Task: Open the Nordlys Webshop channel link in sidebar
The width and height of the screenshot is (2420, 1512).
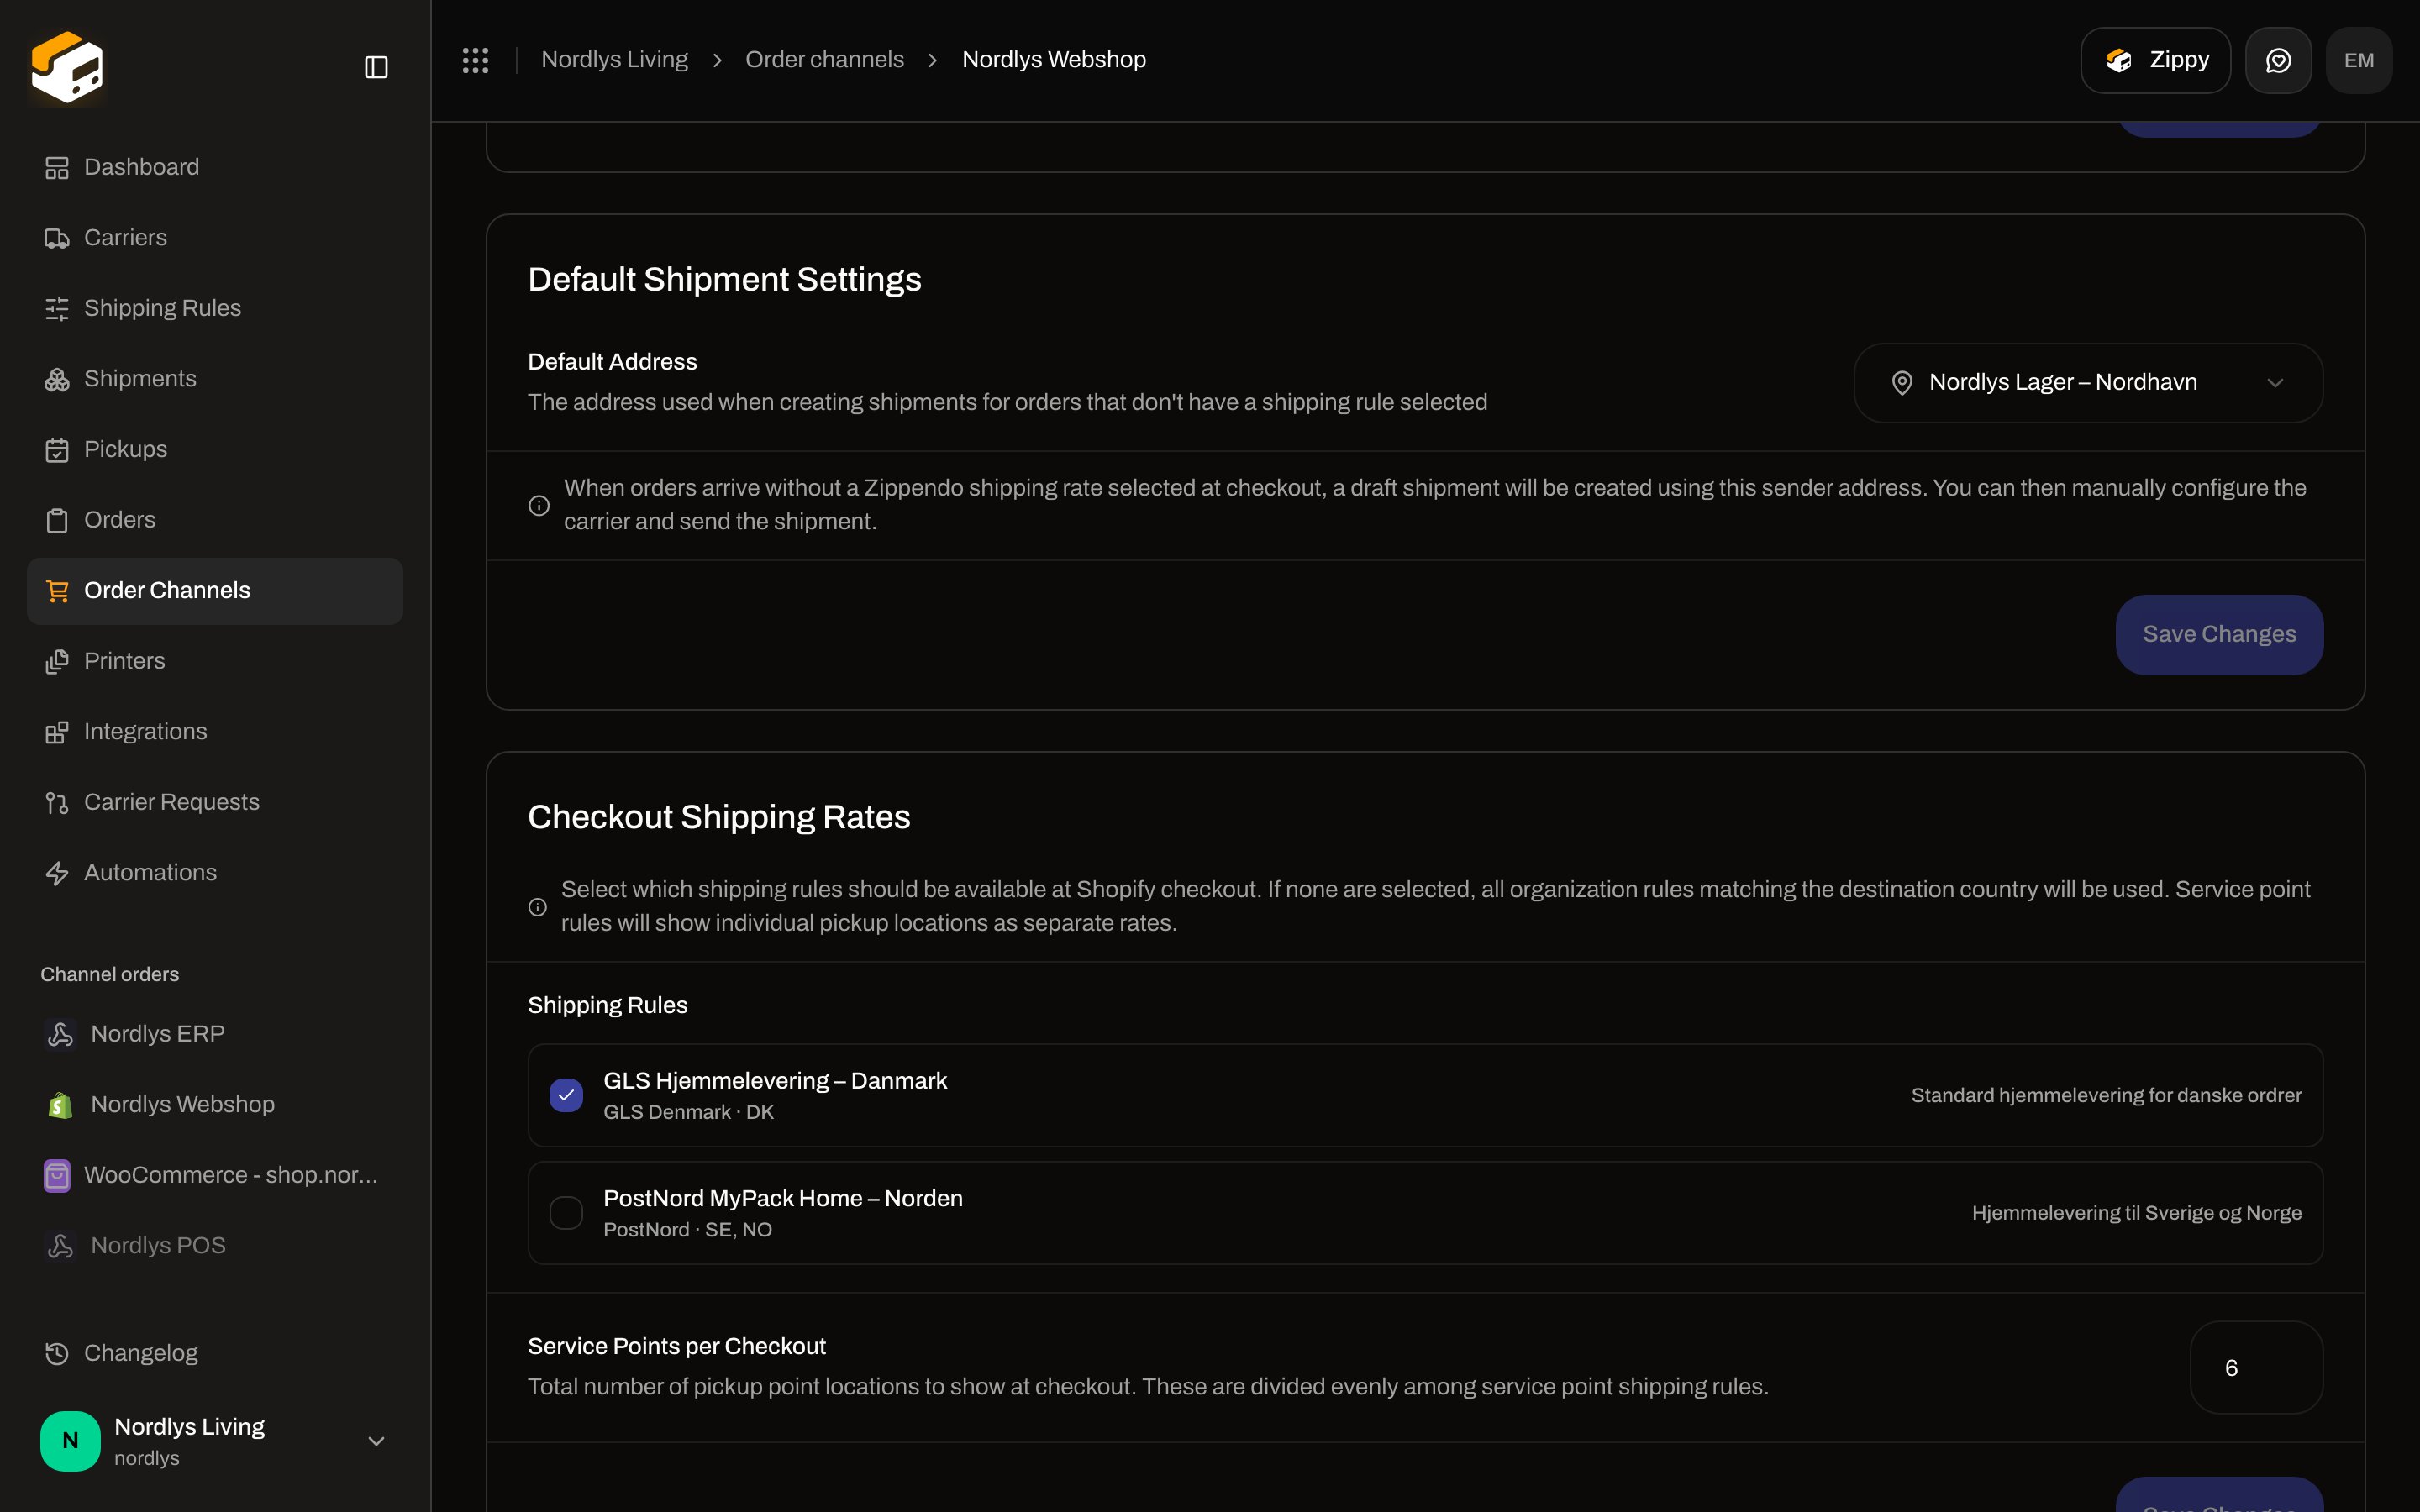Action: [x=215, y=1104]
